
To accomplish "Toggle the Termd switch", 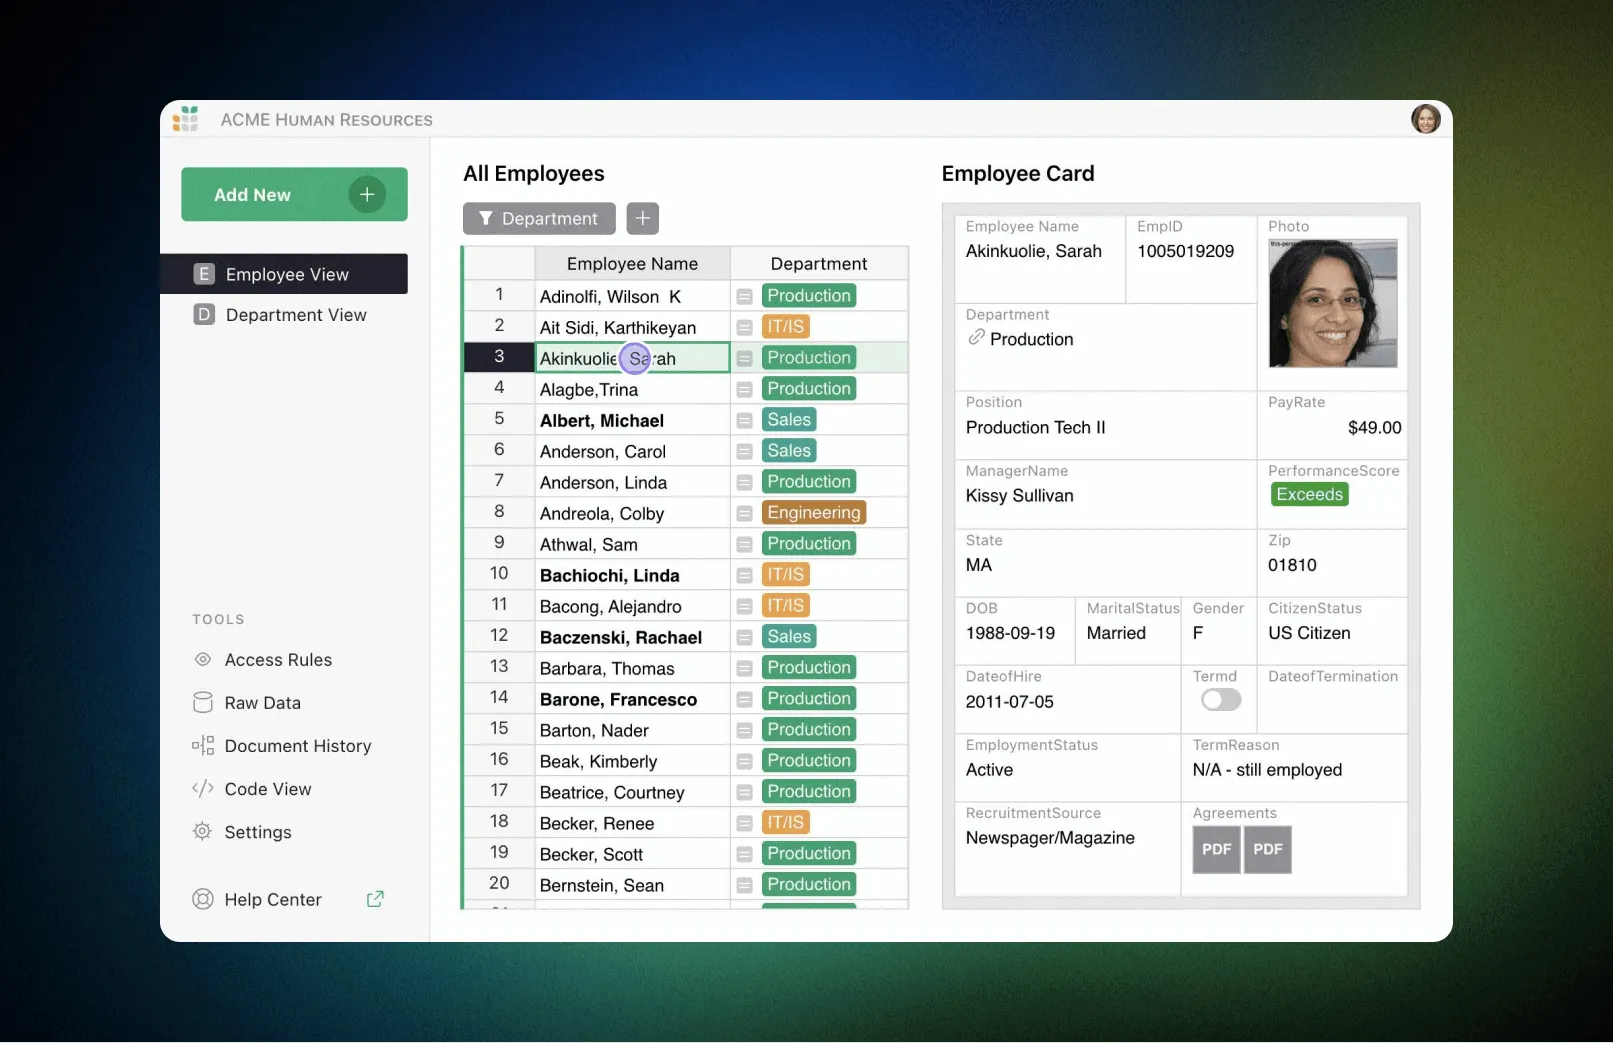I will (x=1221, y=700).
